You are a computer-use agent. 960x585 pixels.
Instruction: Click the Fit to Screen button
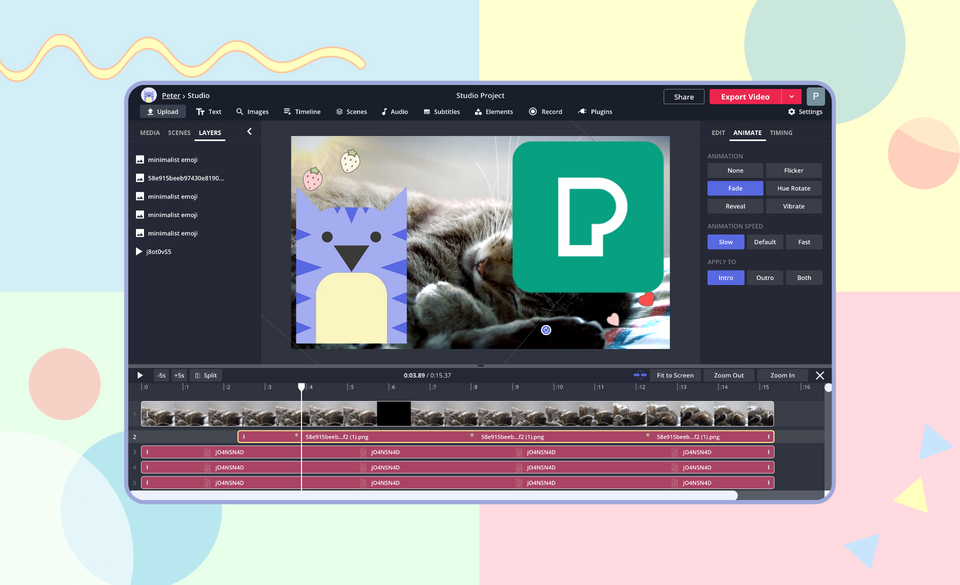[674, 375]
